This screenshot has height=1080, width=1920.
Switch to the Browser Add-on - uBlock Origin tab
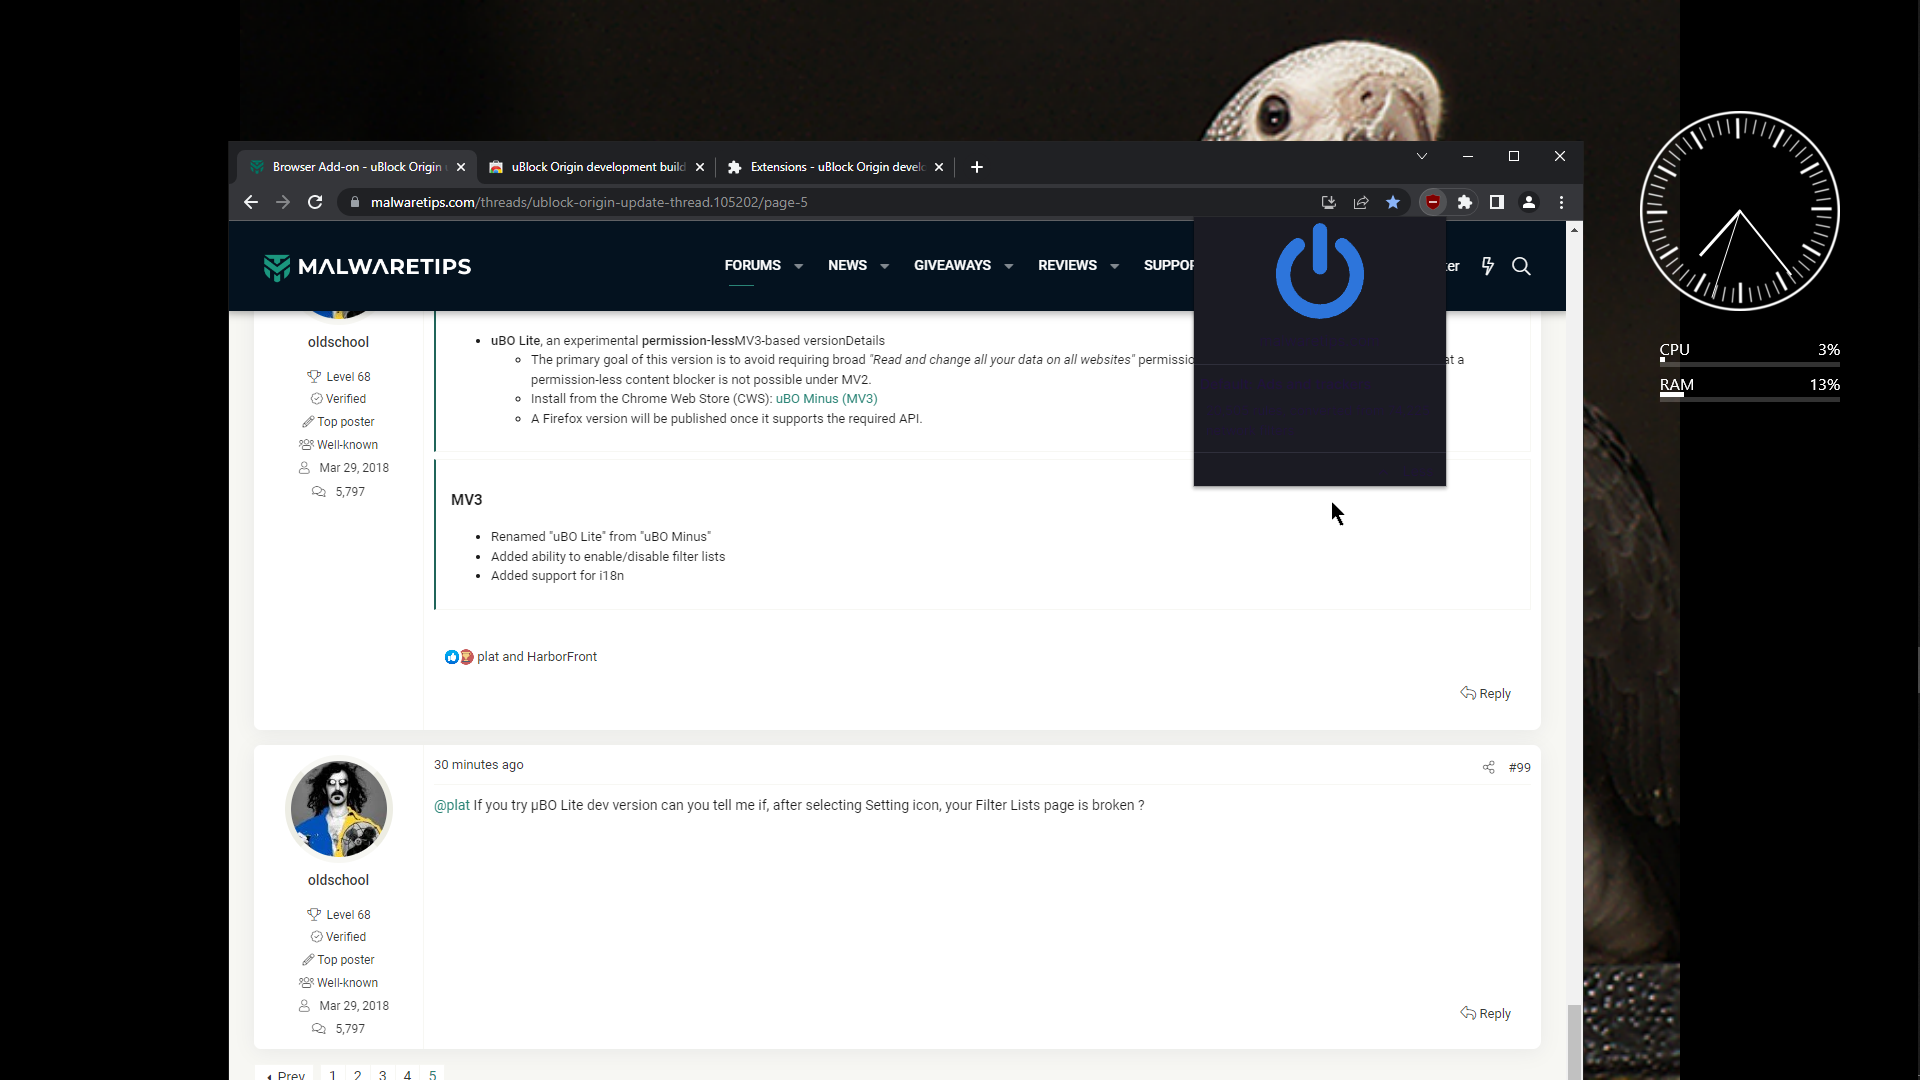[x=357, y=167]
